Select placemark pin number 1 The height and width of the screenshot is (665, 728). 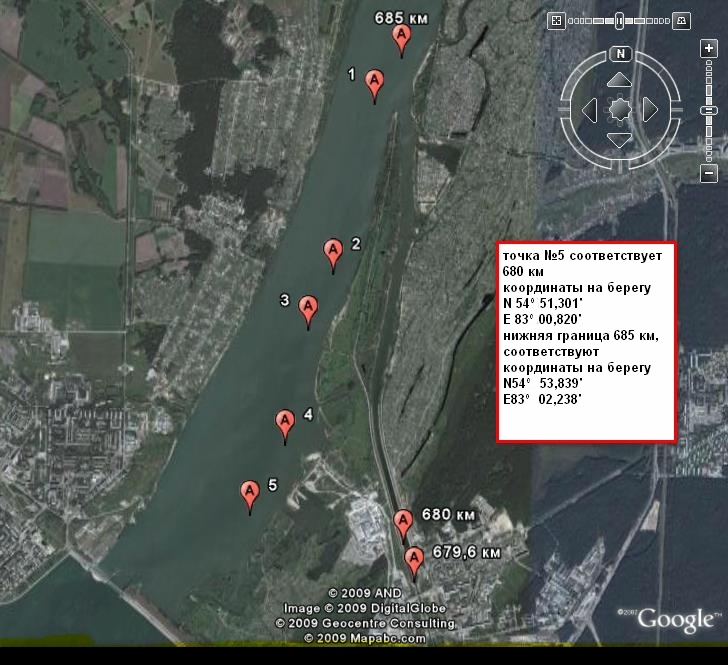pos(375,82)
